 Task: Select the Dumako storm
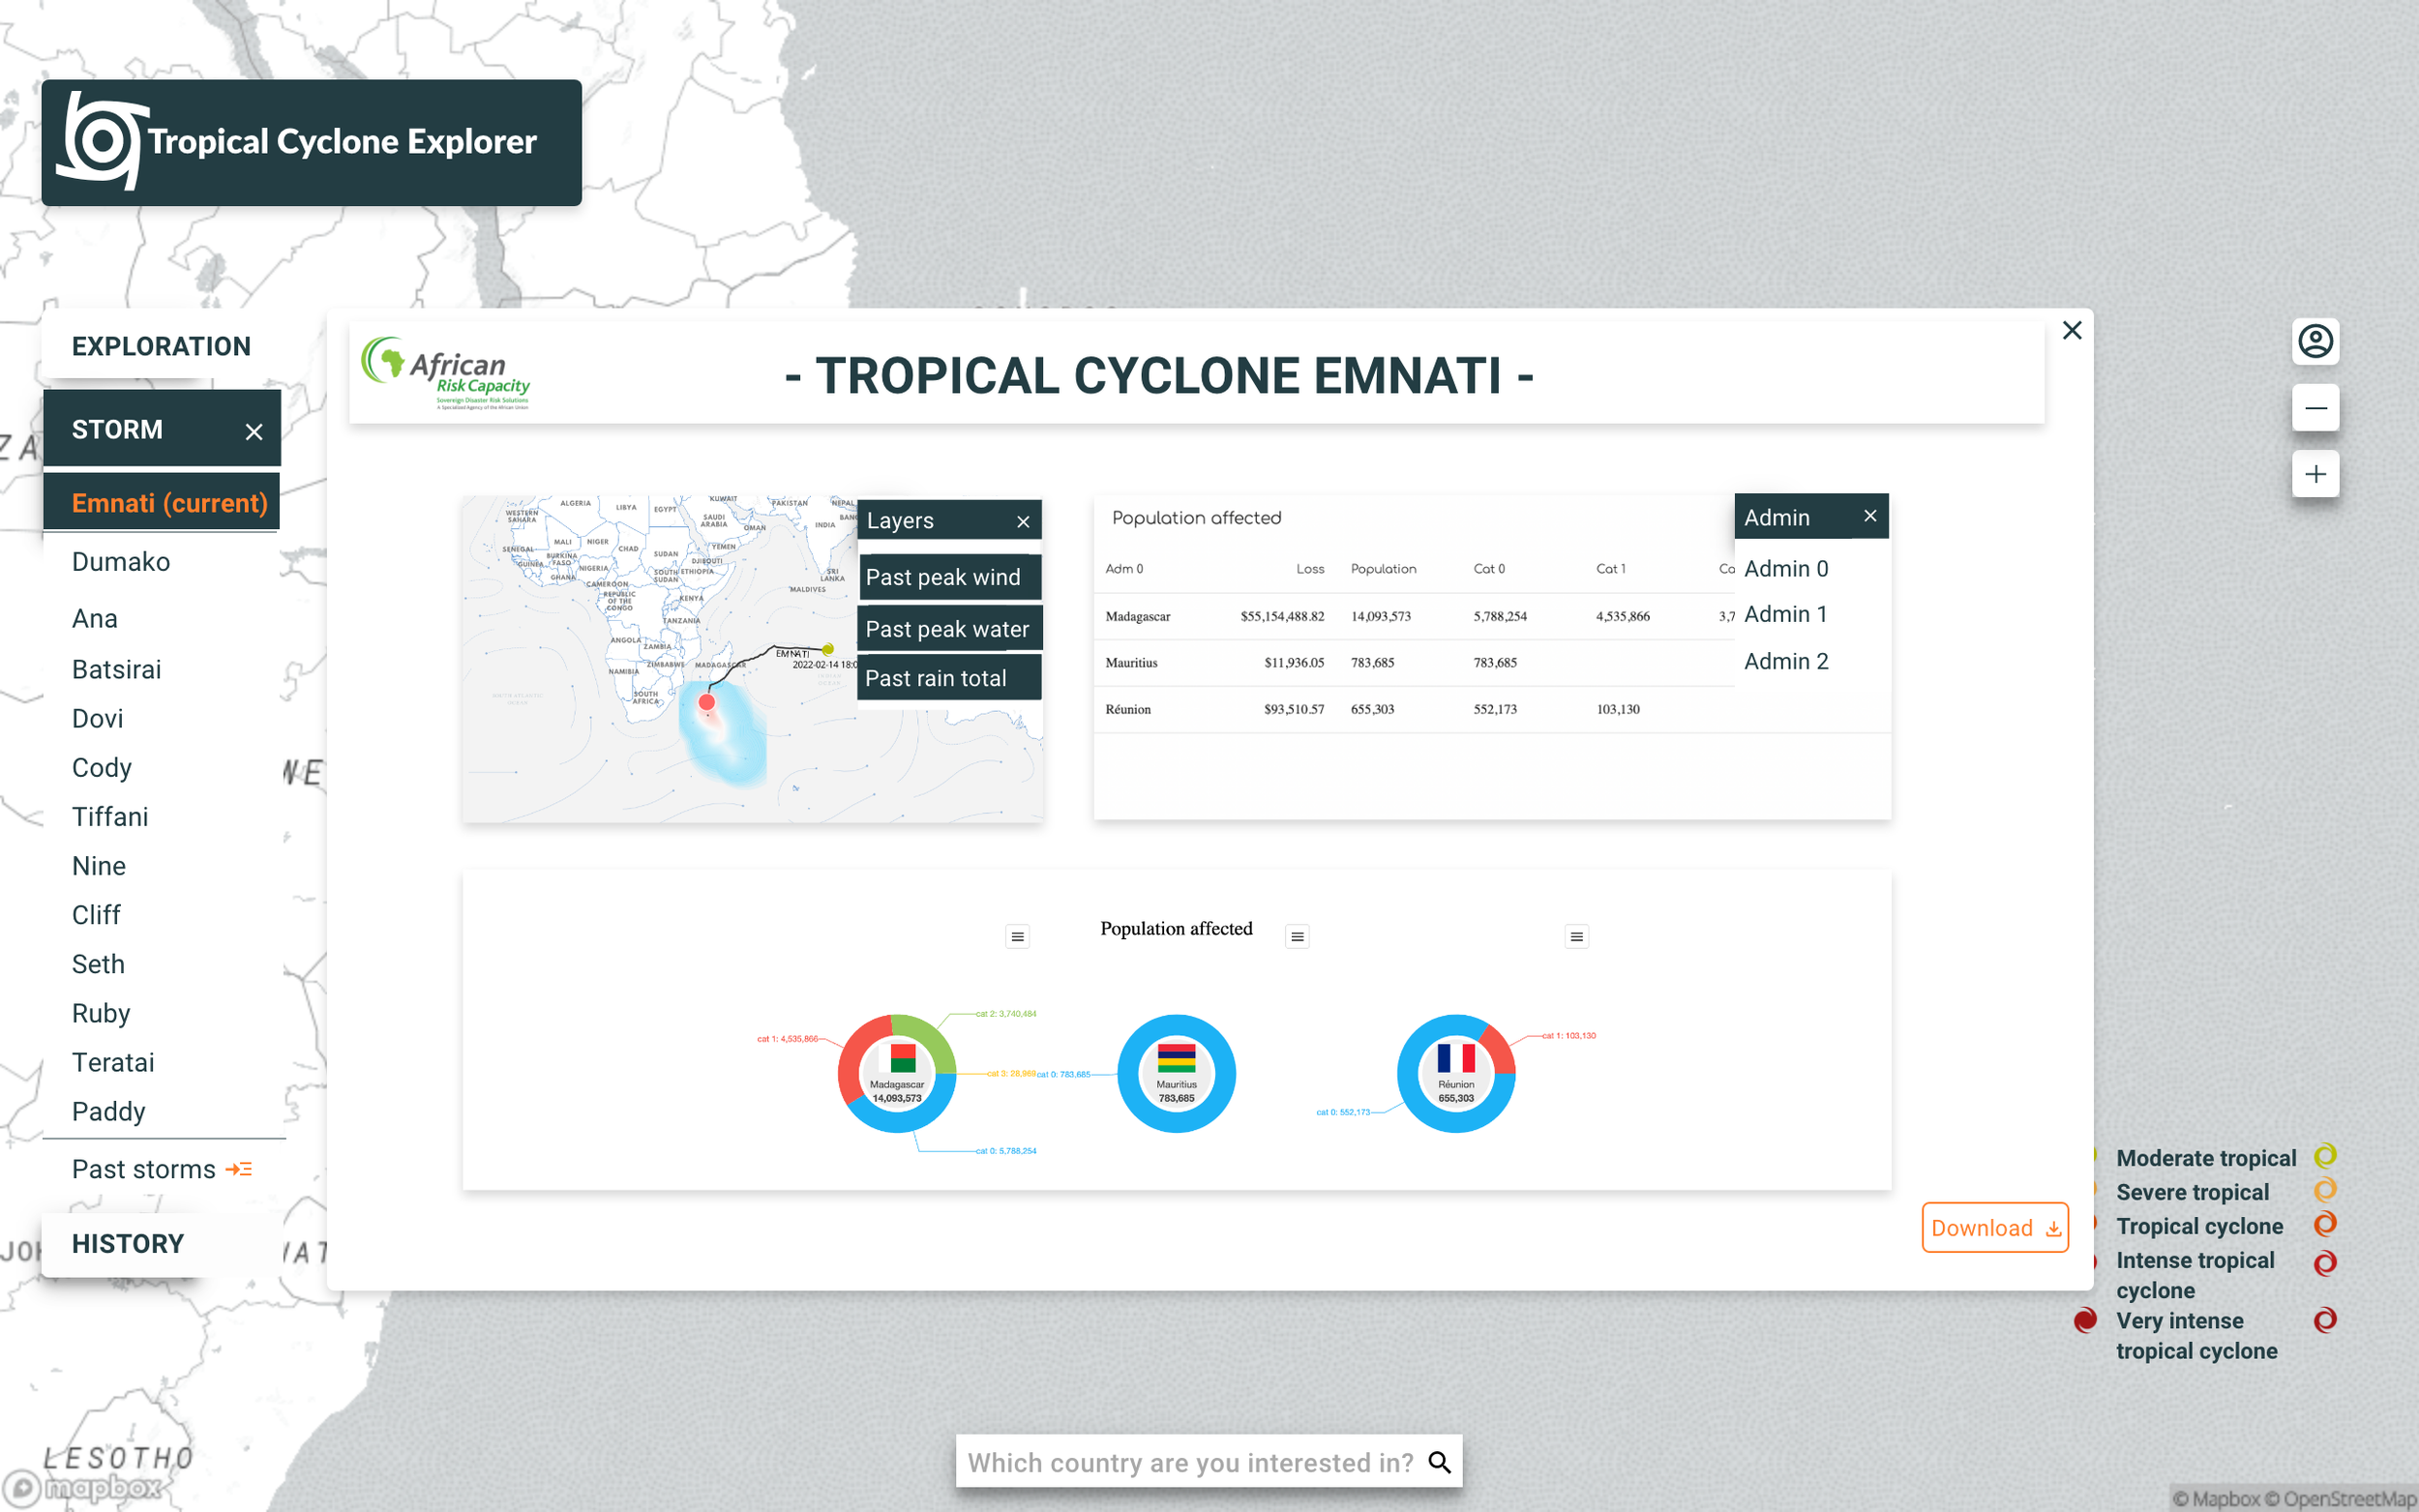pyautogui.click(x=121, y=562)
